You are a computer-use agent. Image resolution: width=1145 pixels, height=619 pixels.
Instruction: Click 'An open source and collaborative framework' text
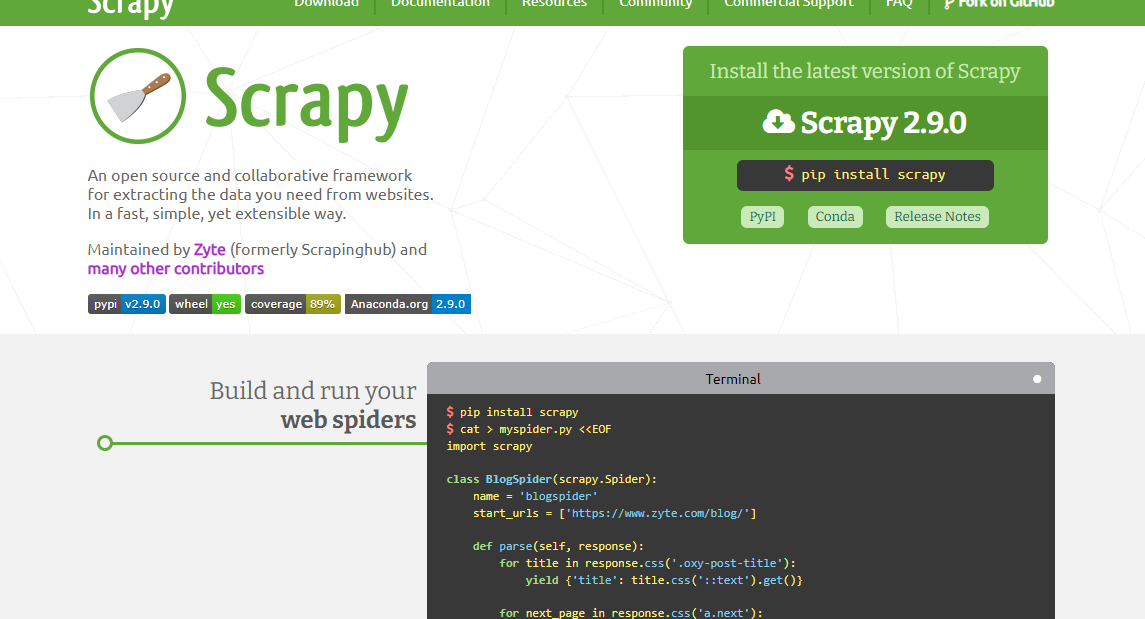pyautogui.click(x=250, y=176)
